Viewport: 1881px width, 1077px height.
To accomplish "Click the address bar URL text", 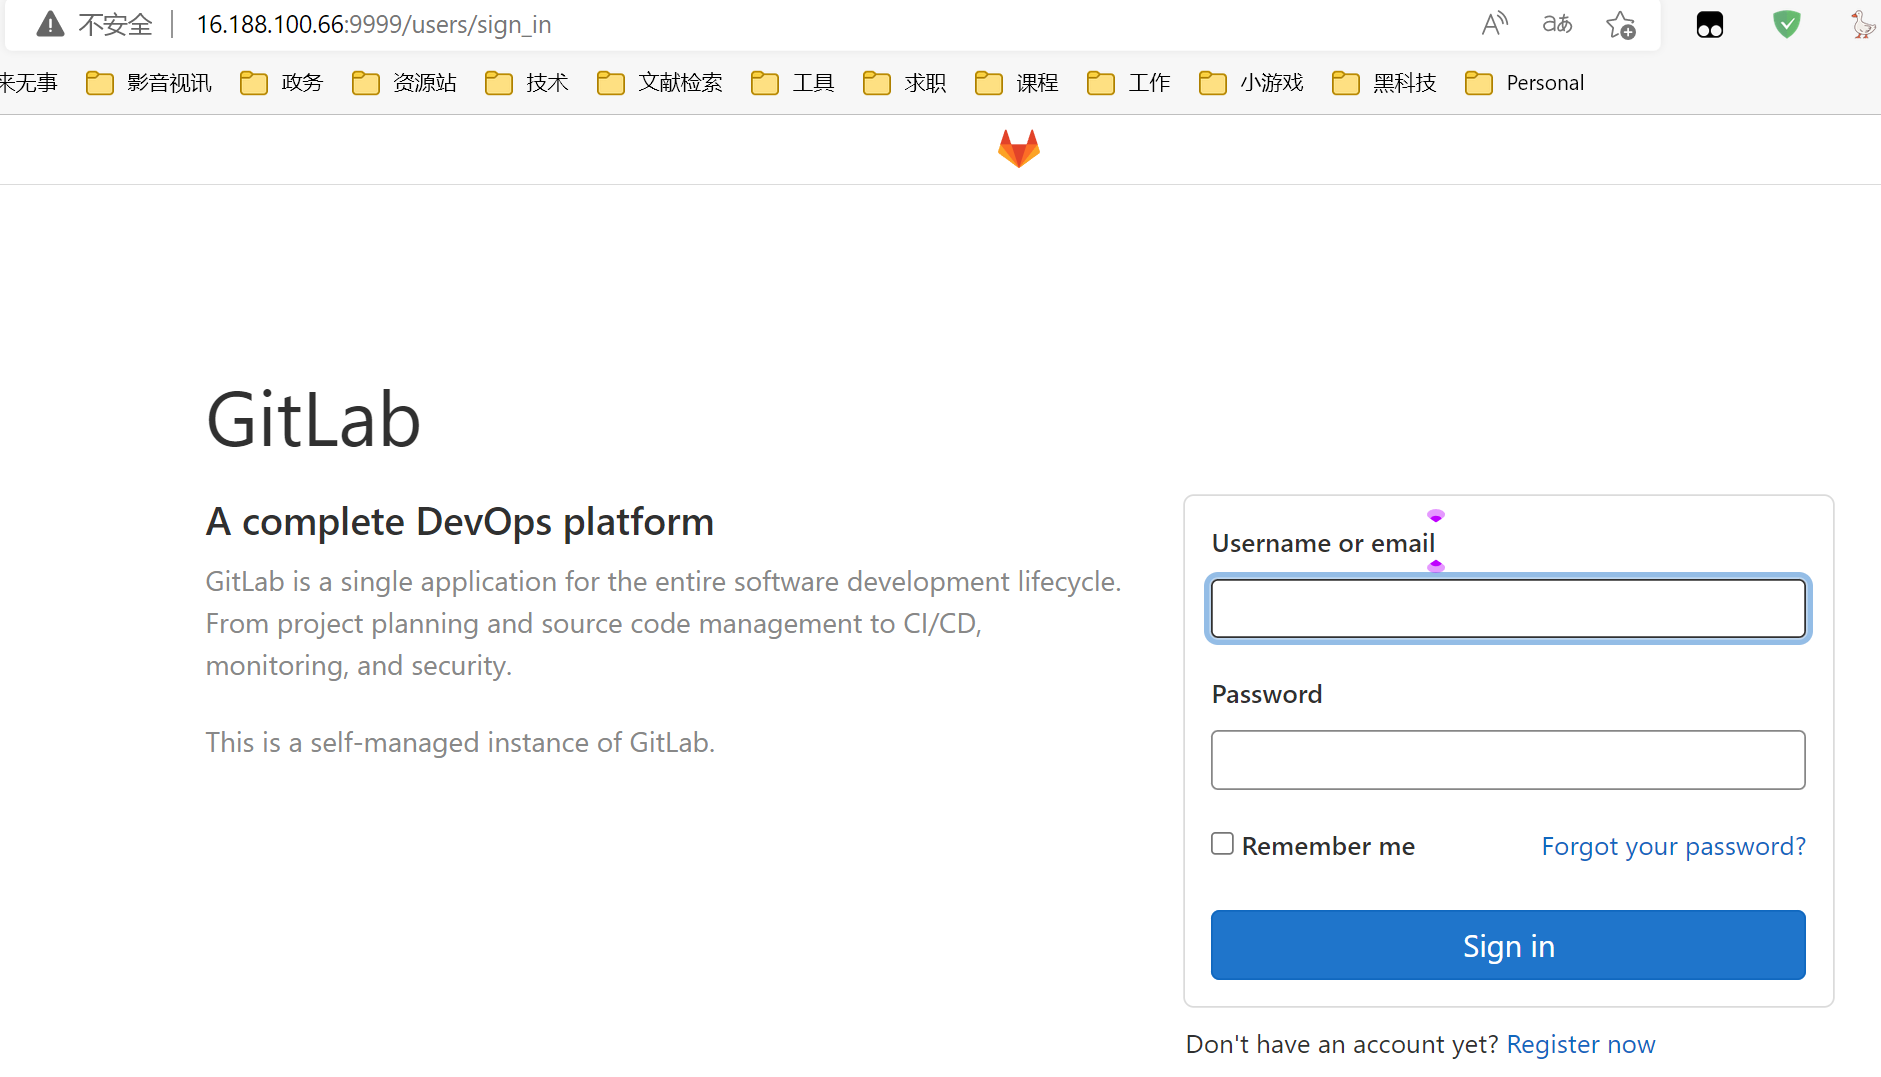I will pyautogui.click(x=374, y=25).
